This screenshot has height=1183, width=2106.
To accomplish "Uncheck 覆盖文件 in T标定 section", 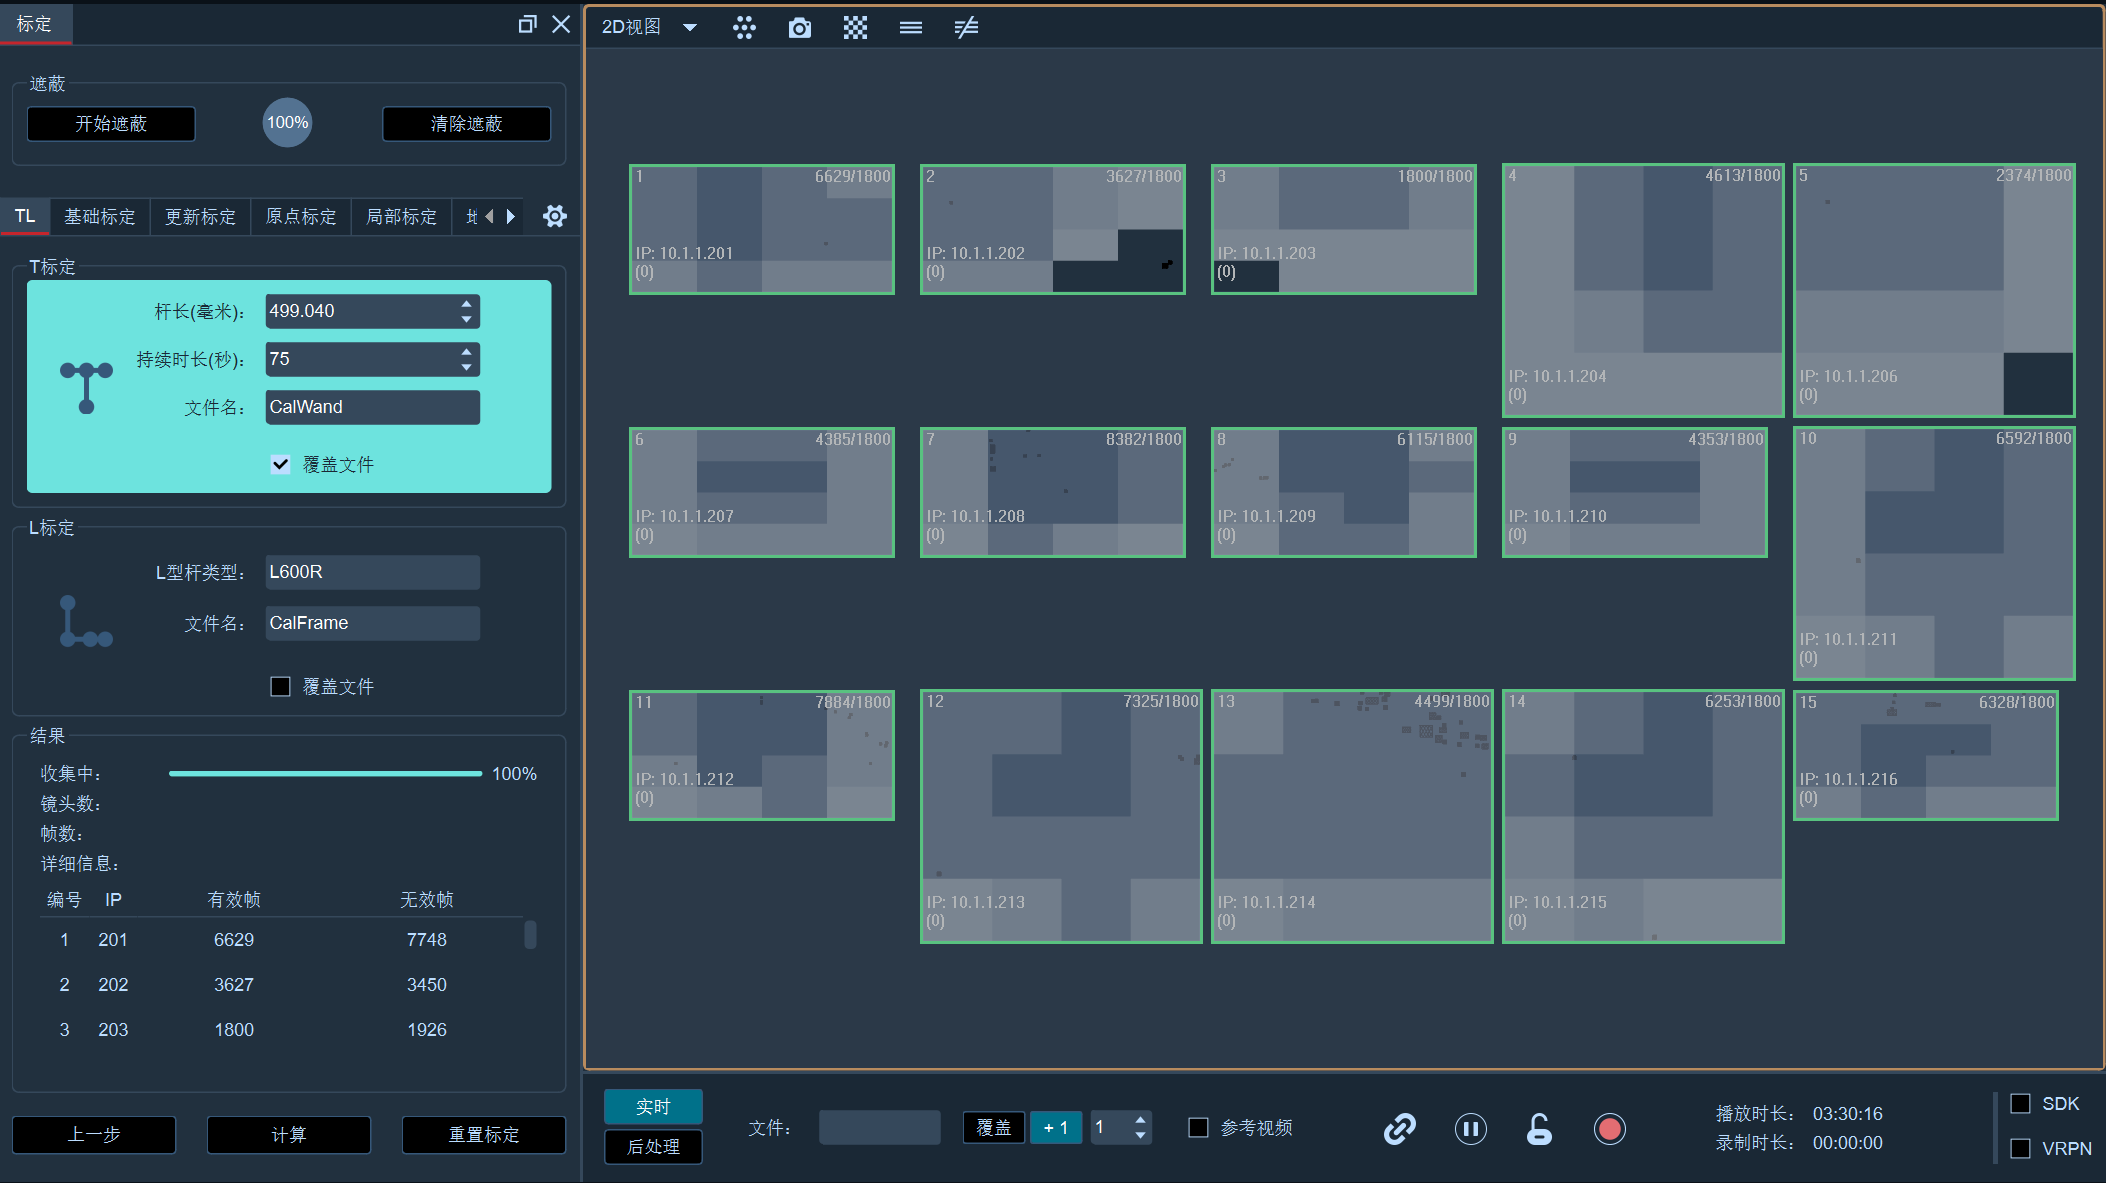I will [281, 464].
